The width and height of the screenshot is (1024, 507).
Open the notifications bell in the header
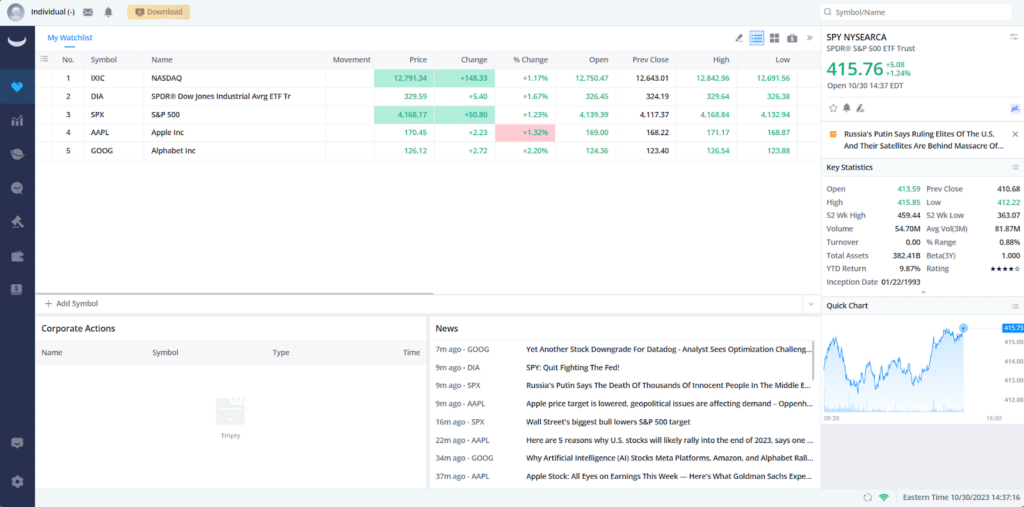click(108, 12)
